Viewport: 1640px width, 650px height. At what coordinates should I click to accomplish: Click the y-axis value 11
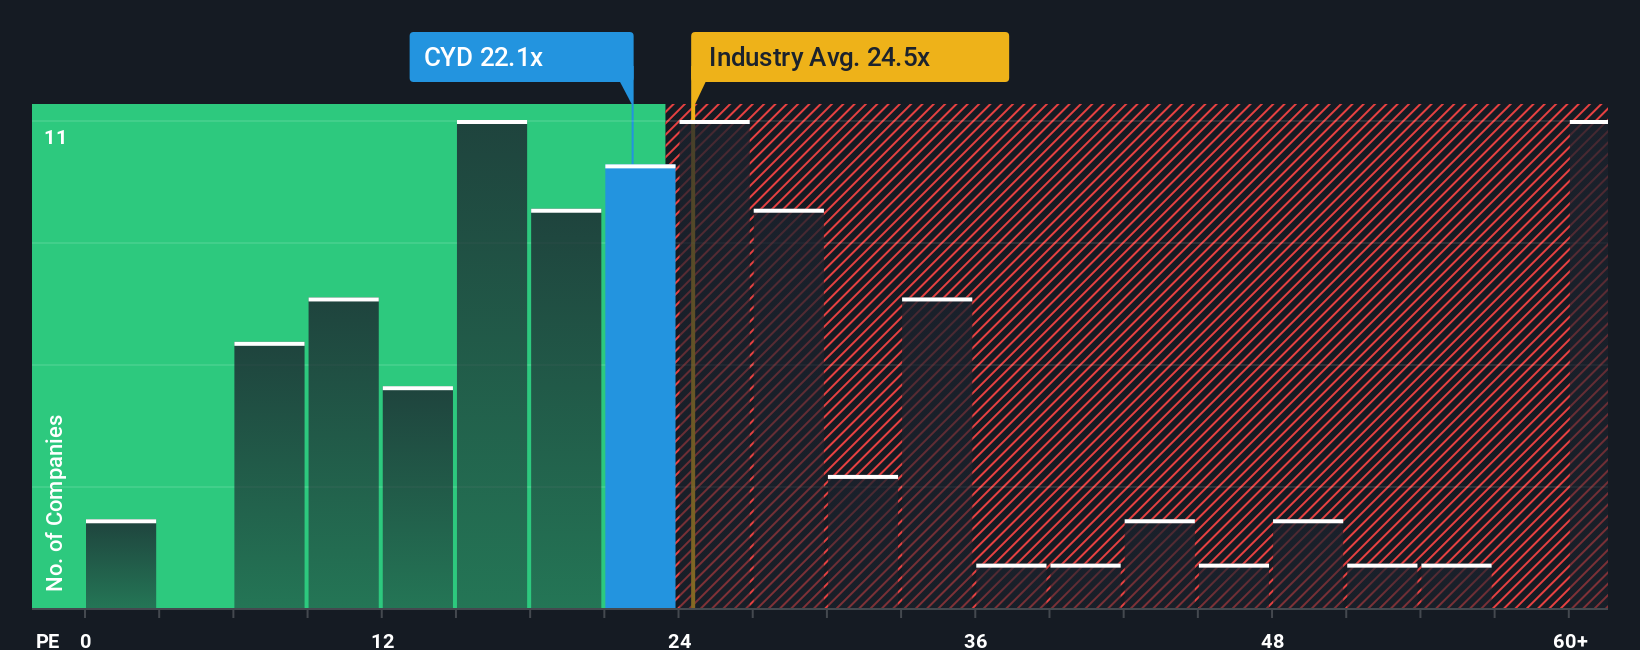[x=56, y=137]
